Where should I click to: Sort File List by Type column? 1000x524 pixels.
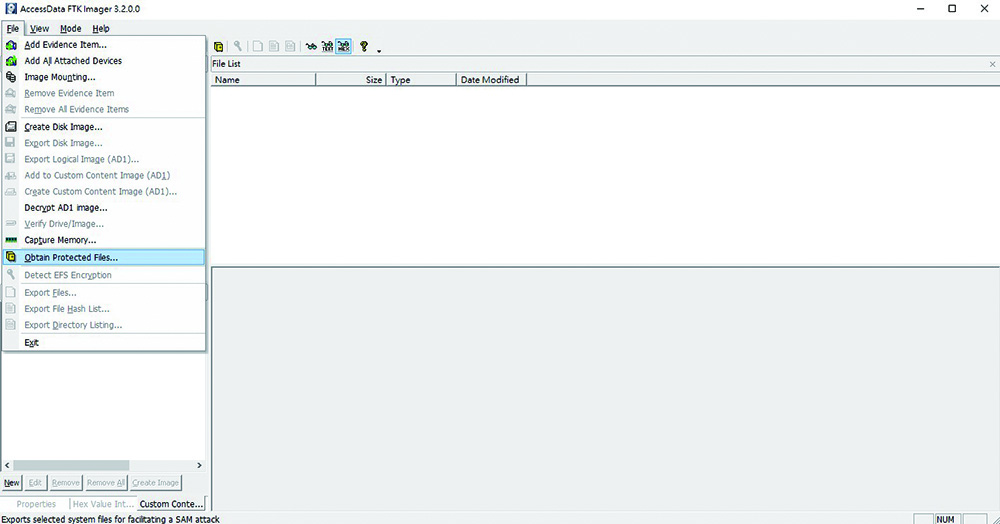421,80
